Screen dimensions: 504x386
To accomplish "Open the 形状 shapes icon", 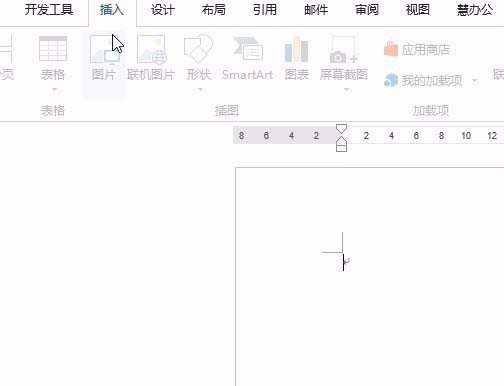I will coord(199,49).
